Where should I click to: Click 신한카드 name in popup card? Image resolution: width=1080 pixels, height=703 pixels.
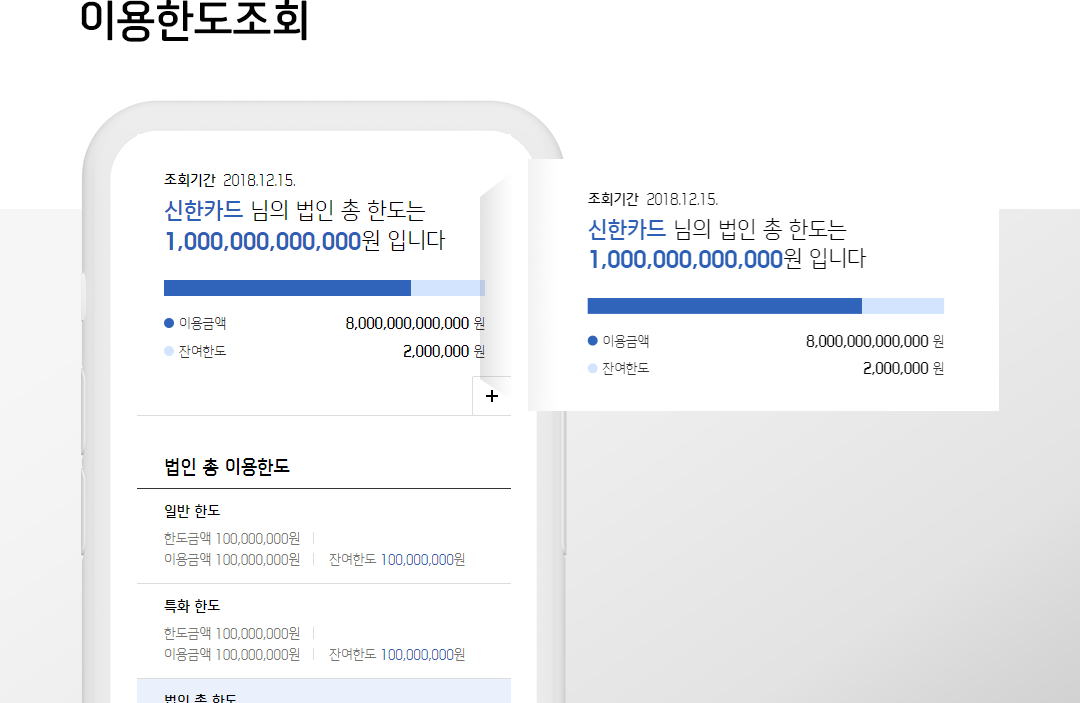coord(627,229)
